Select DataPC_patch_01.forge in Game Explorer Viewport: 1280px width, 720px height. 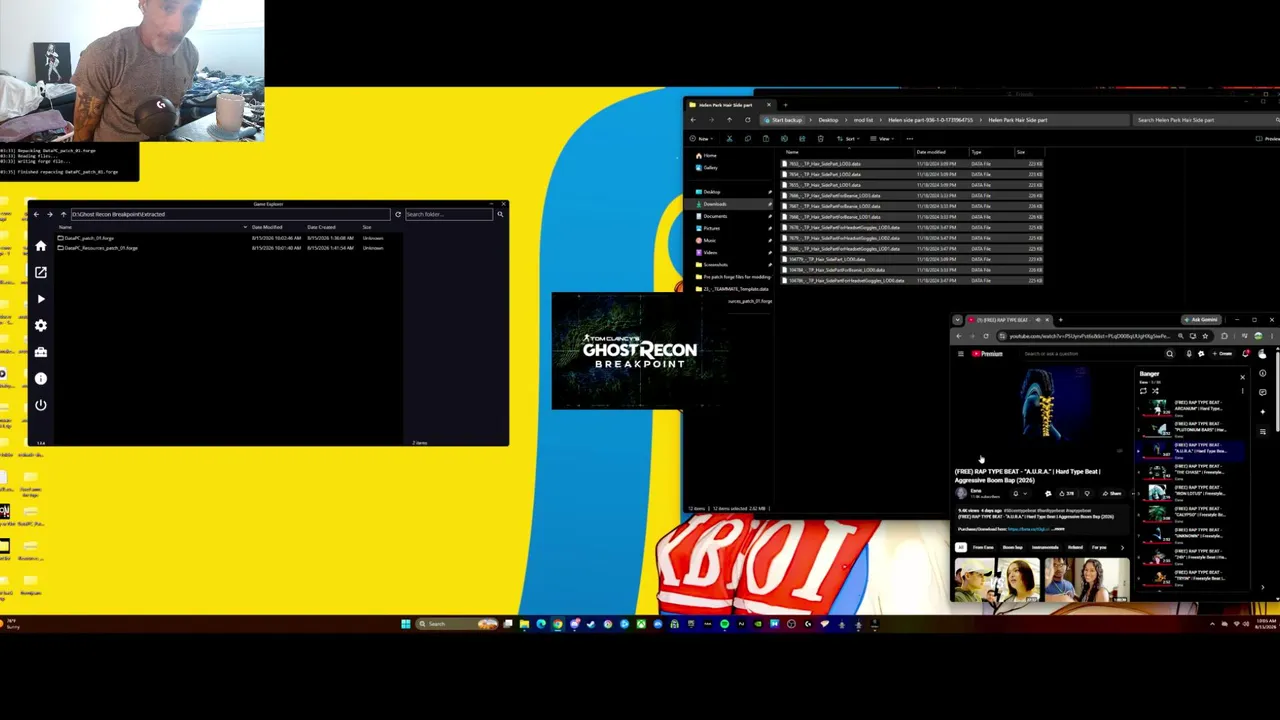click(x=88, y=238)
